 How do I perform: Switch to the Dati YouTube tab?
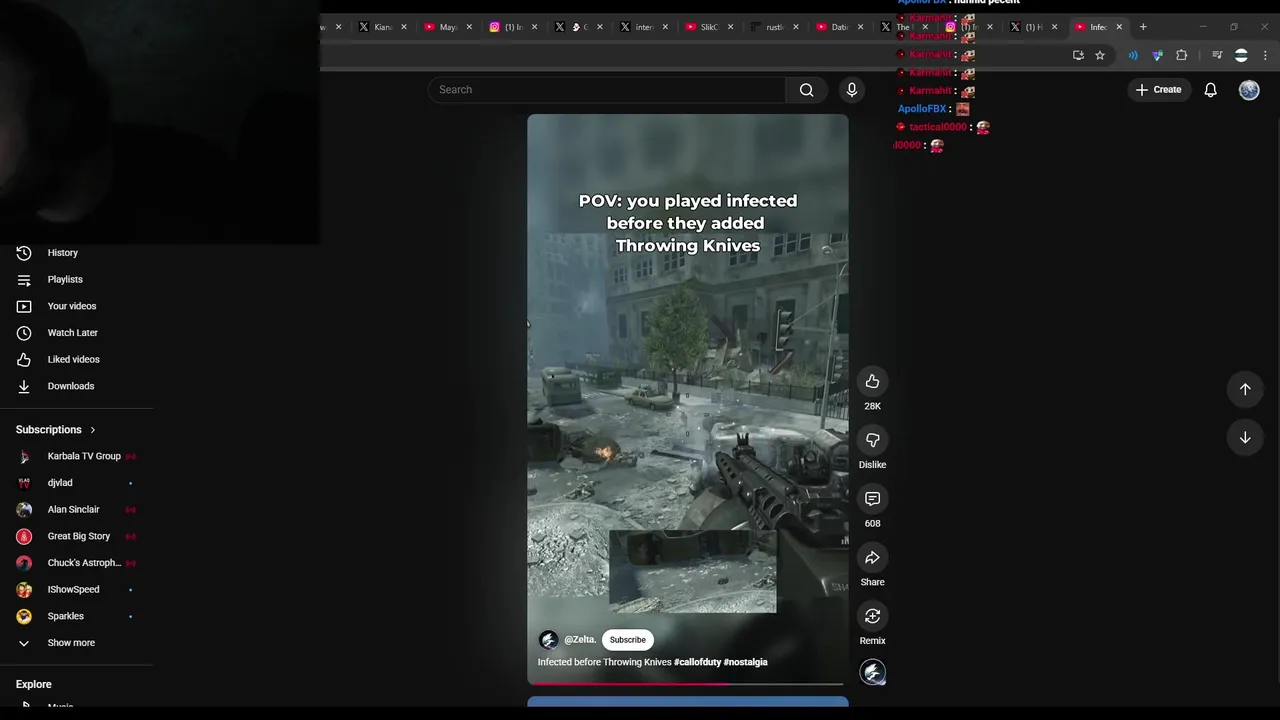pos(840,27)
